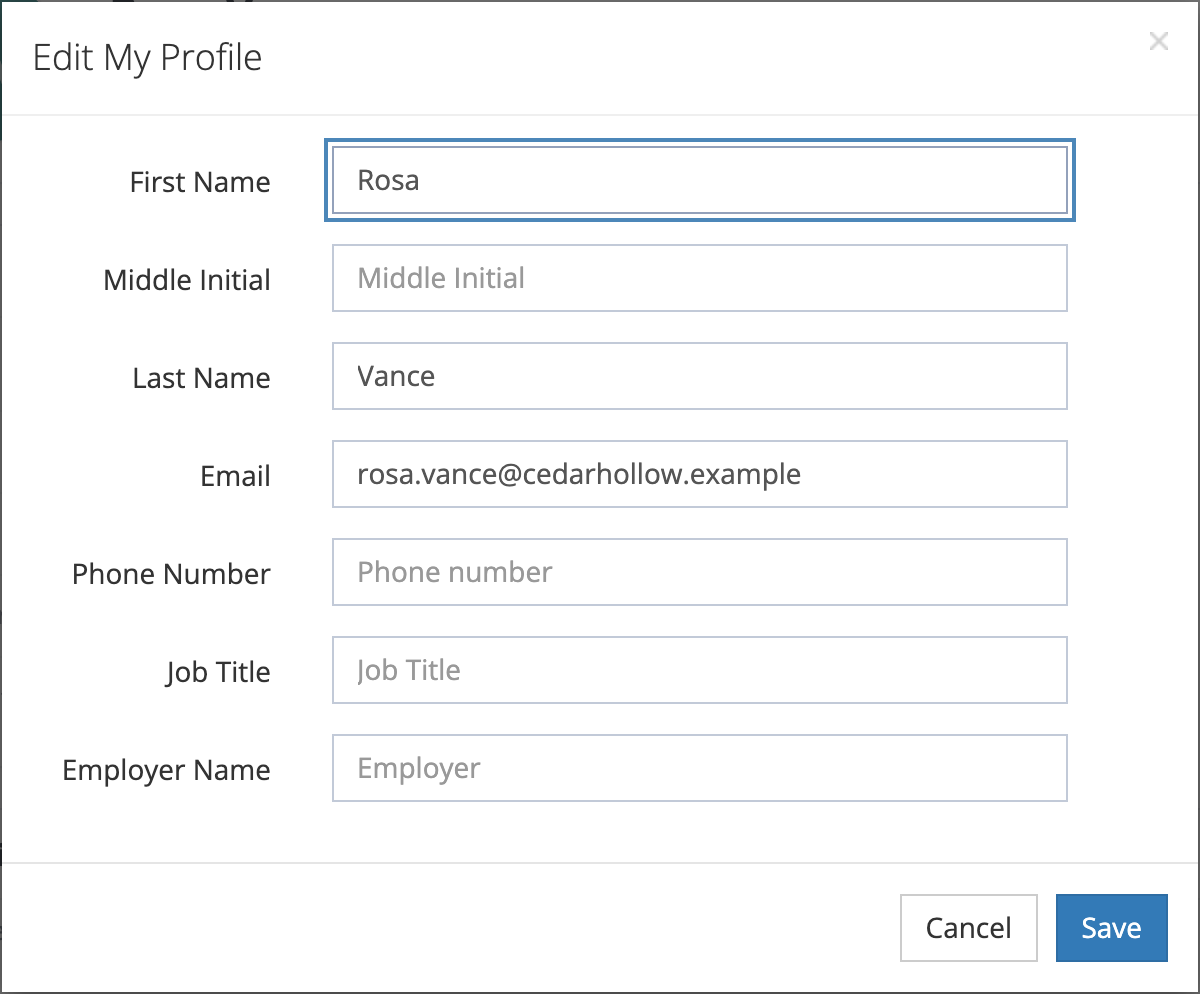Image resolution: width=1200 pixels, height=994 pixels.
Task: Select the Last Name field with Vance
Action: (700, 376)
